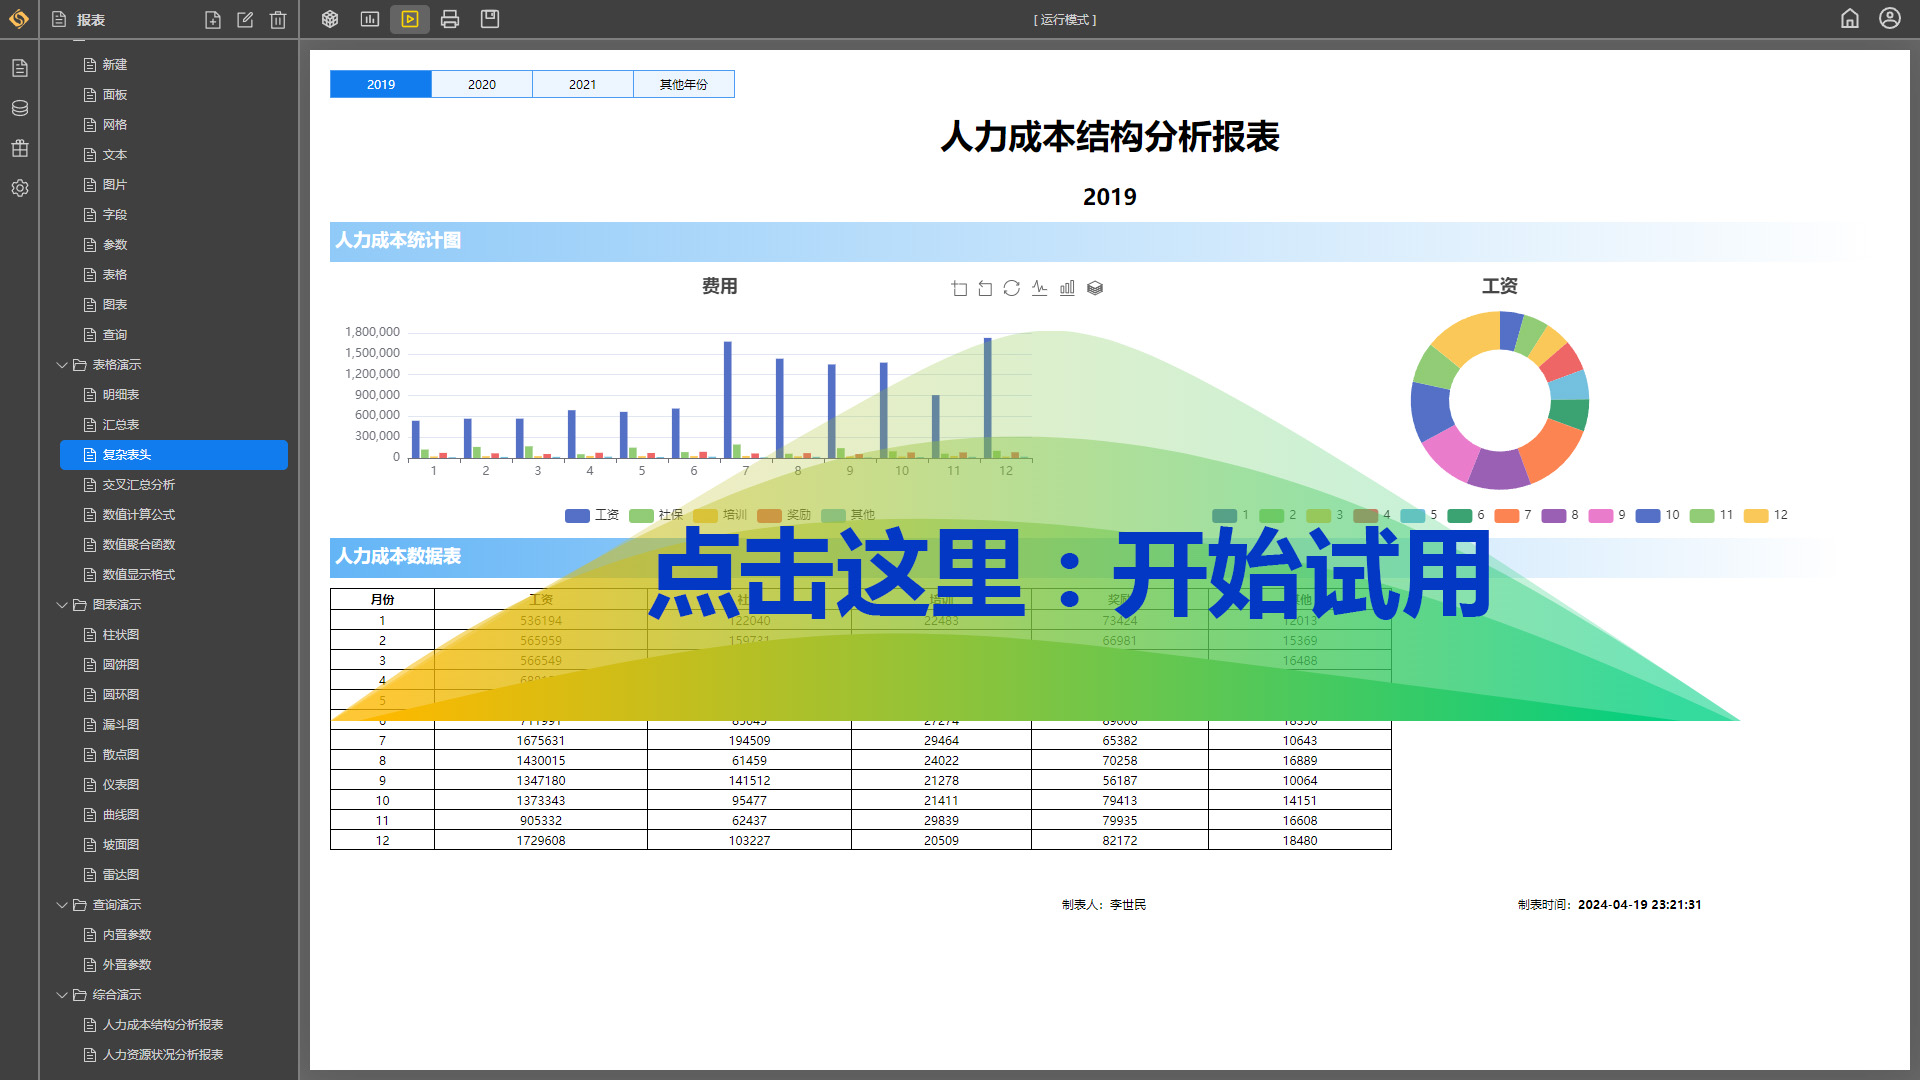This screenshot has height=1080, width=1920.
Task: Switch the 费用 chart to bar view
Action: pyautogui.click(x=1067, y=288)
